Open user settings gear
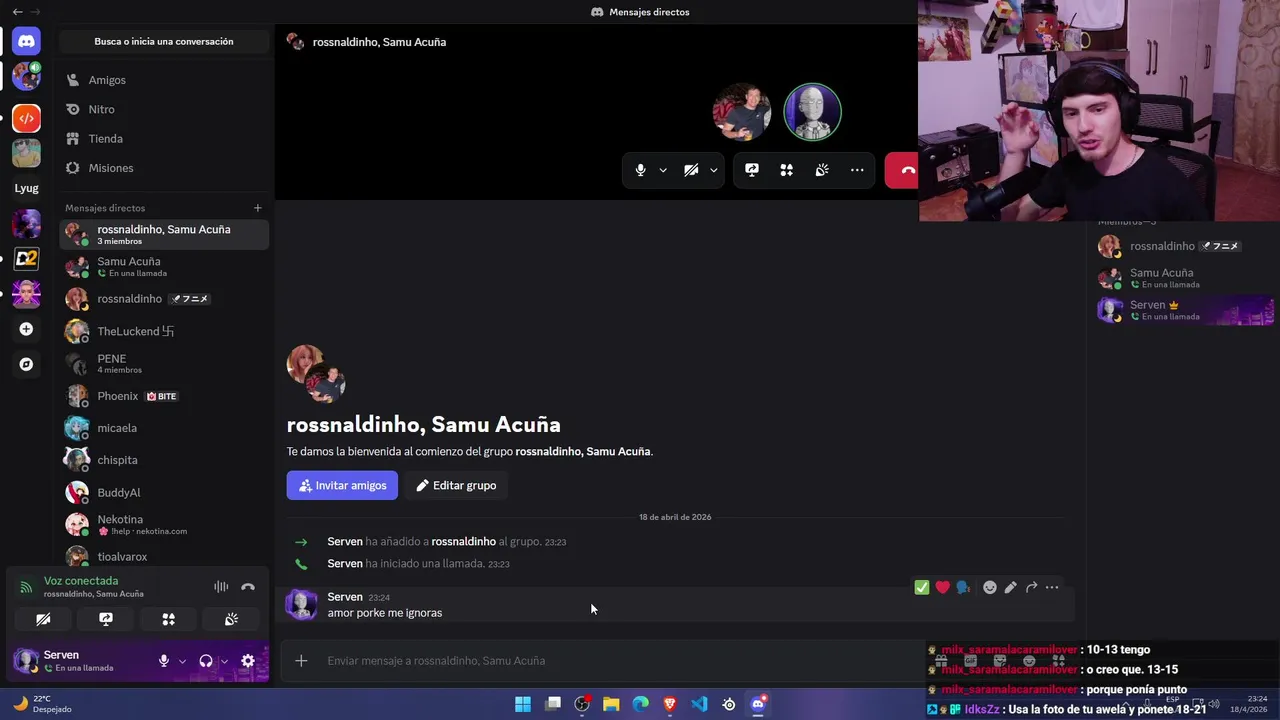The image size is (1280, 720). point(248,661)
